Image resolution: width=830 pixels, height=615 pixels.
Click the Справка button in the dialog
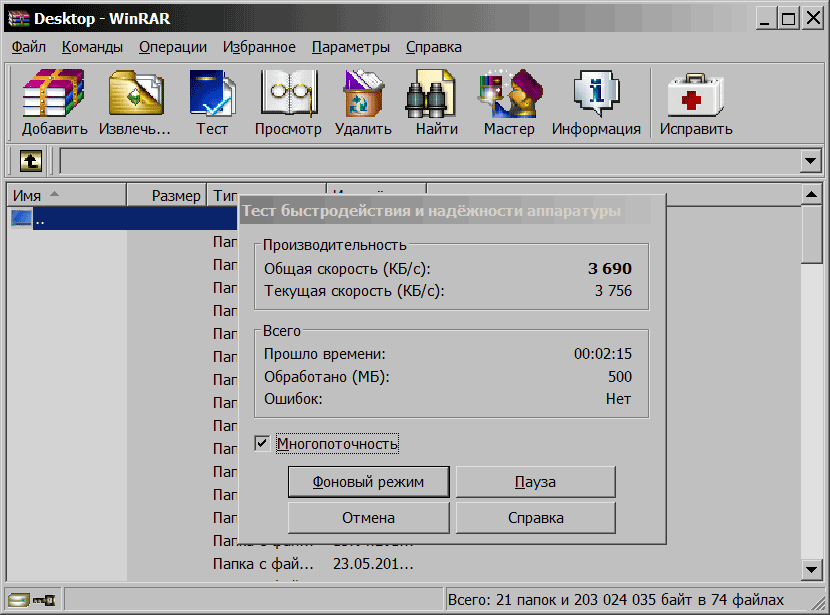(x=535, y=518)
